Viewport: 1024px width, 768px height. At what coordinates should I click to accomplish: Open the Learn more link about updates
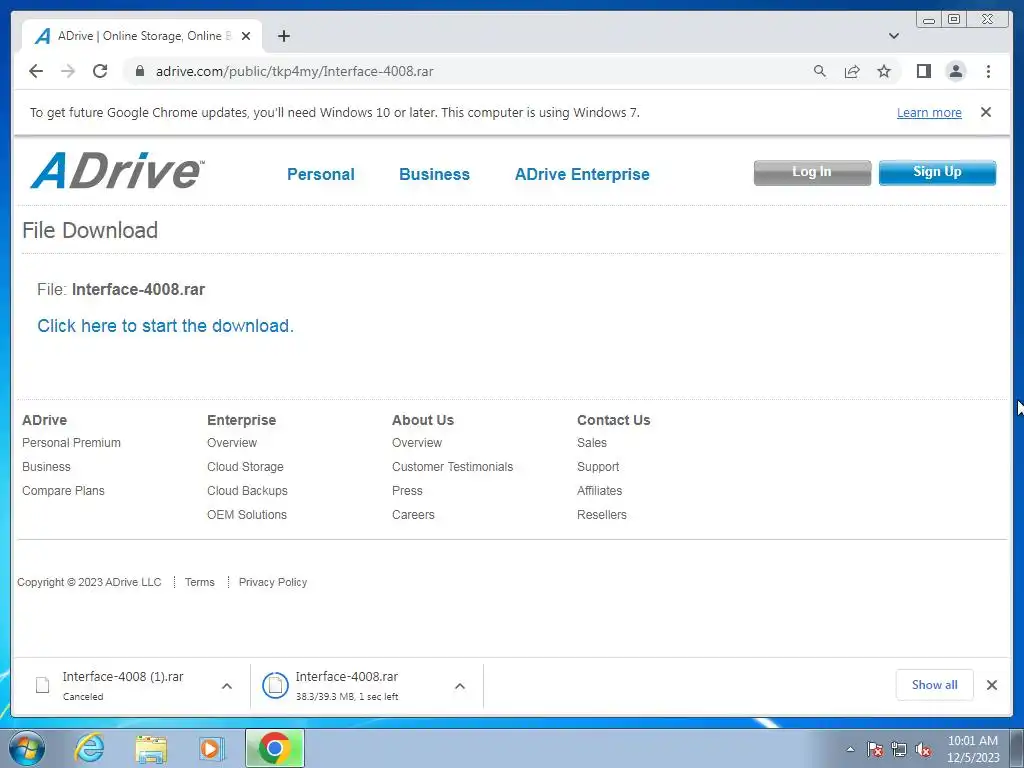coord(929,112)
